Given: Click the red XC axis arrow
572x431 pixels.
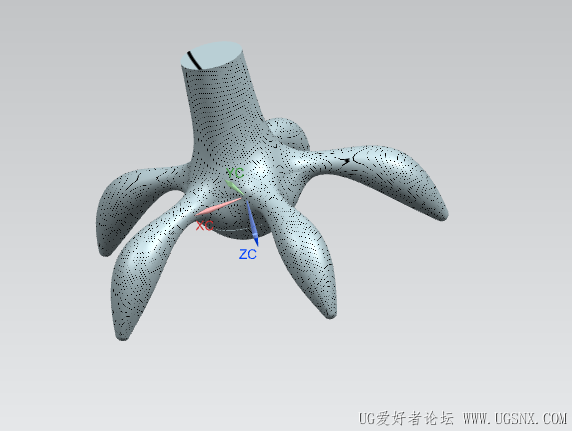Looking at the screenshot, I should coord(218,207).
